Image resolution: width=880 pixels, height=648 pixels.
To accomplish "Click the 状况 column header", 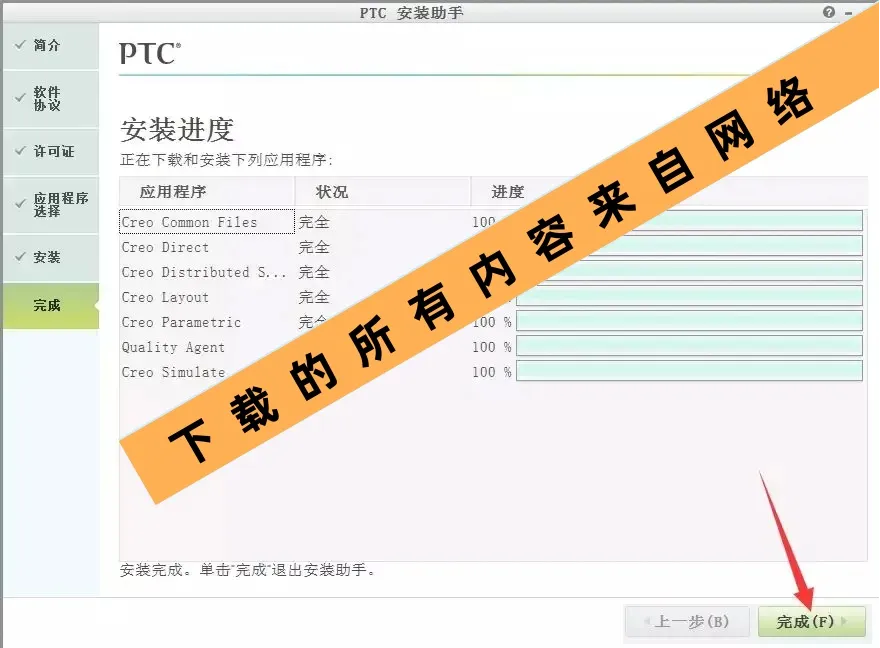I will pos(382,192).
